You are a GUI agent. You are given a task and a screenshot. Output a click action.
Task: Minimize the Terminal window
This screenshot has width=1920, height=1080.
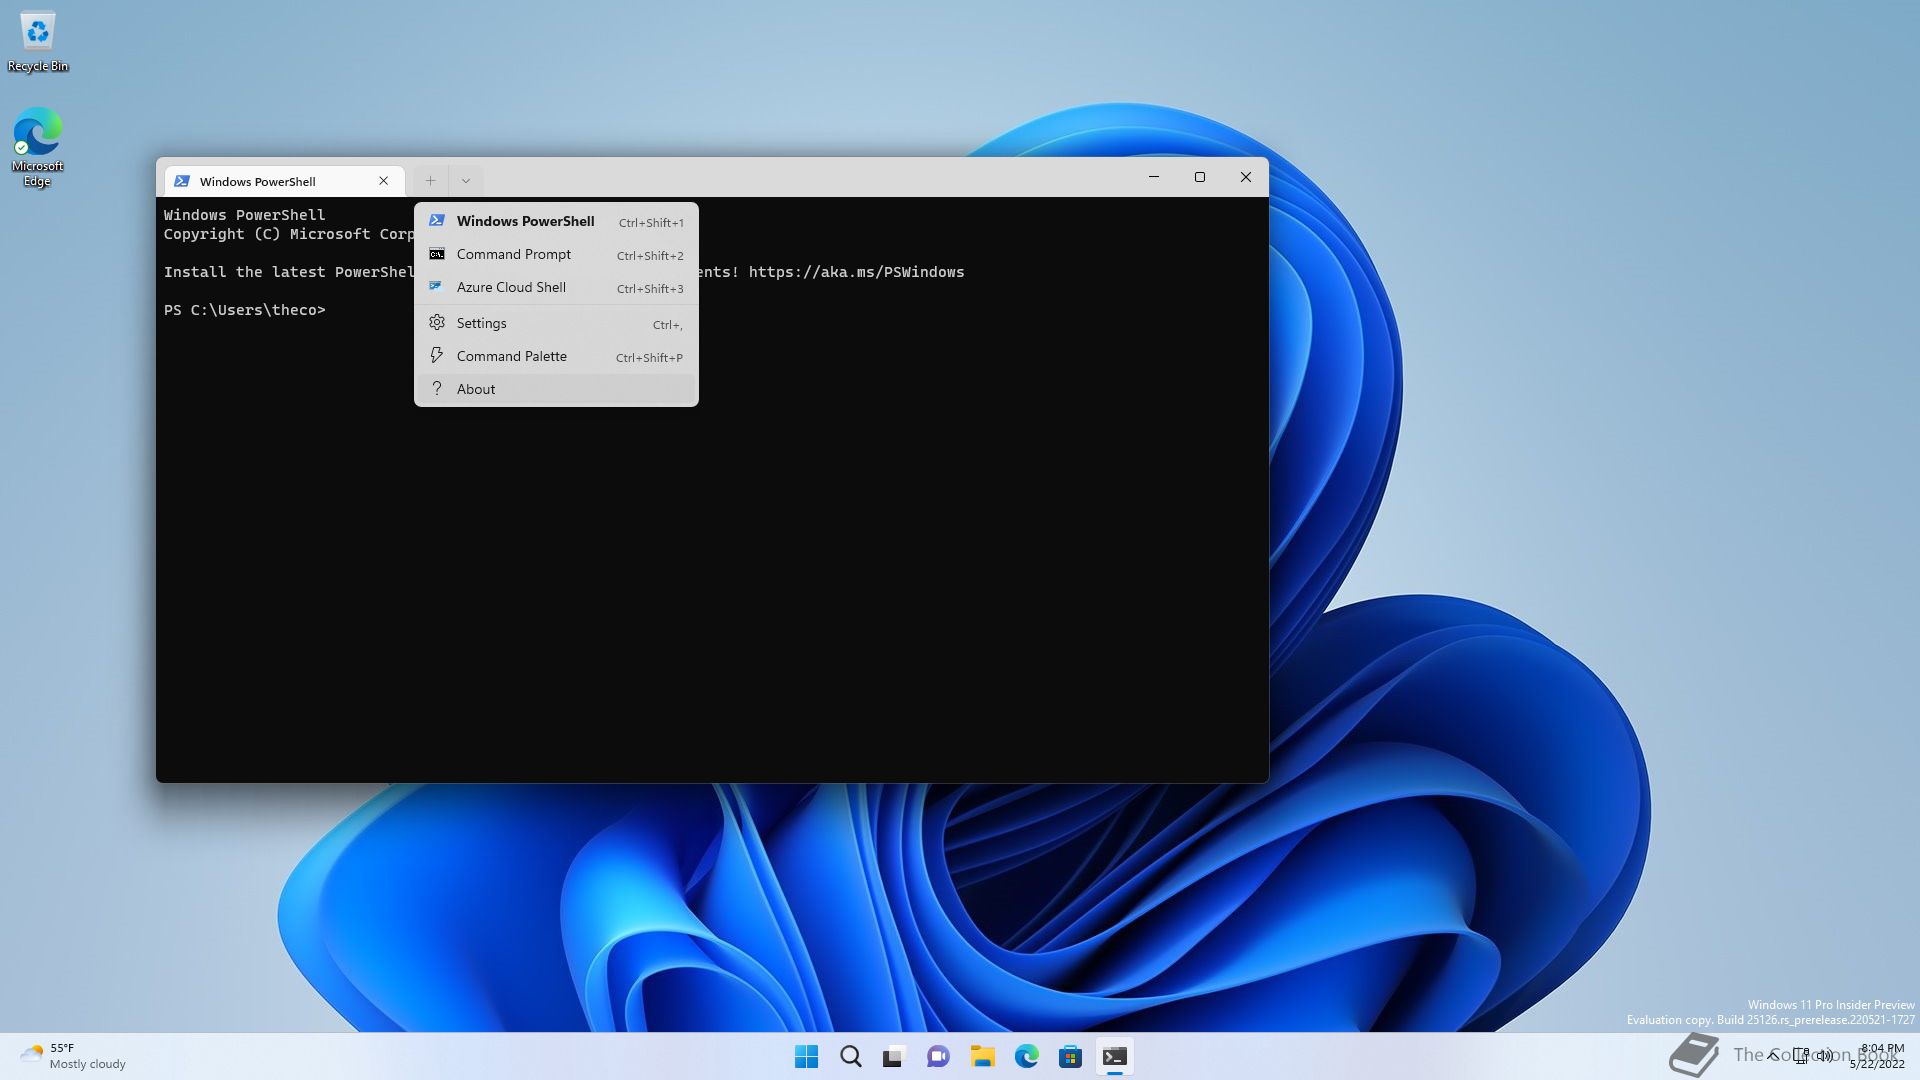coord(1154,177)
